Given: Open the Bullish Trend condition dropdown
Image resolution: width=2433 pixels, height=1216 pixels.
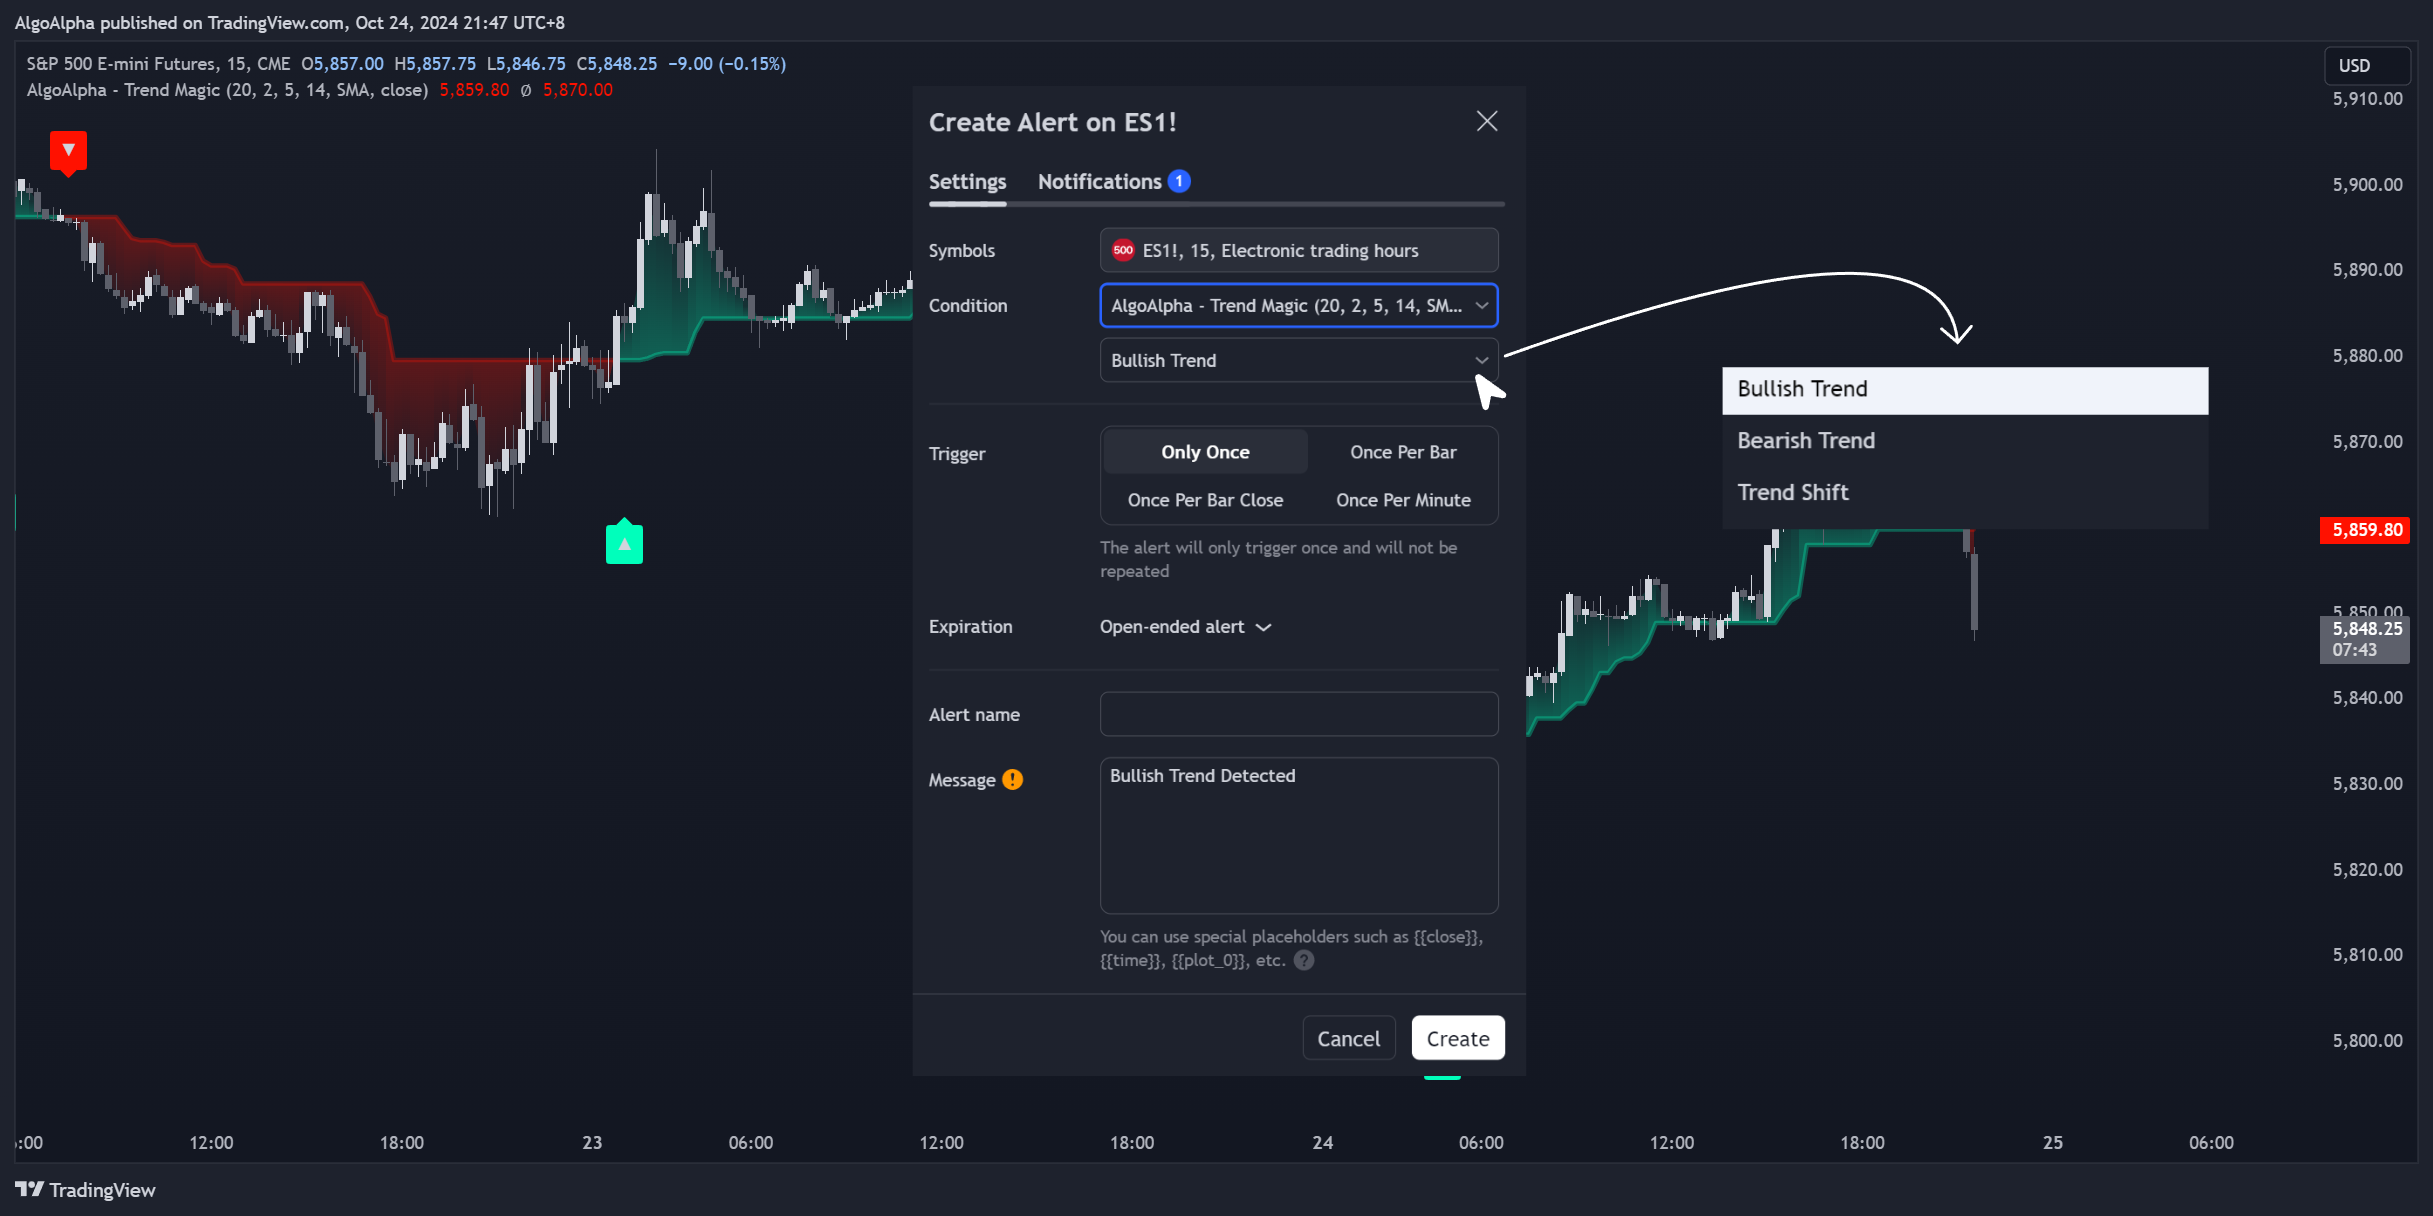Looking at the screenshot, I should pos(1299,360).
